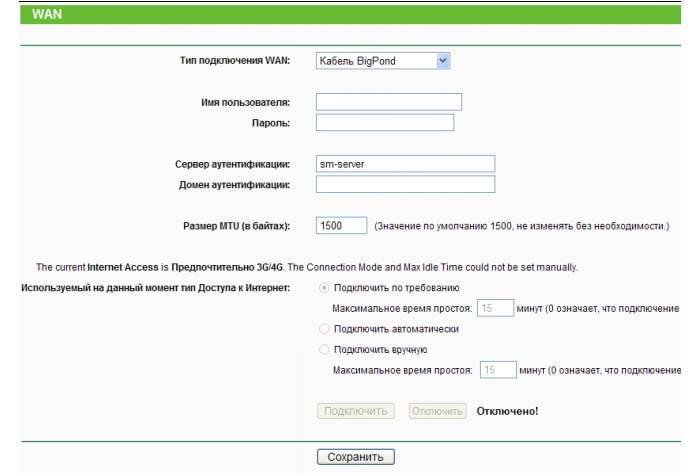The image size is (700, 473).
Task: Click the Отключить button
Action: click(437, 411)
